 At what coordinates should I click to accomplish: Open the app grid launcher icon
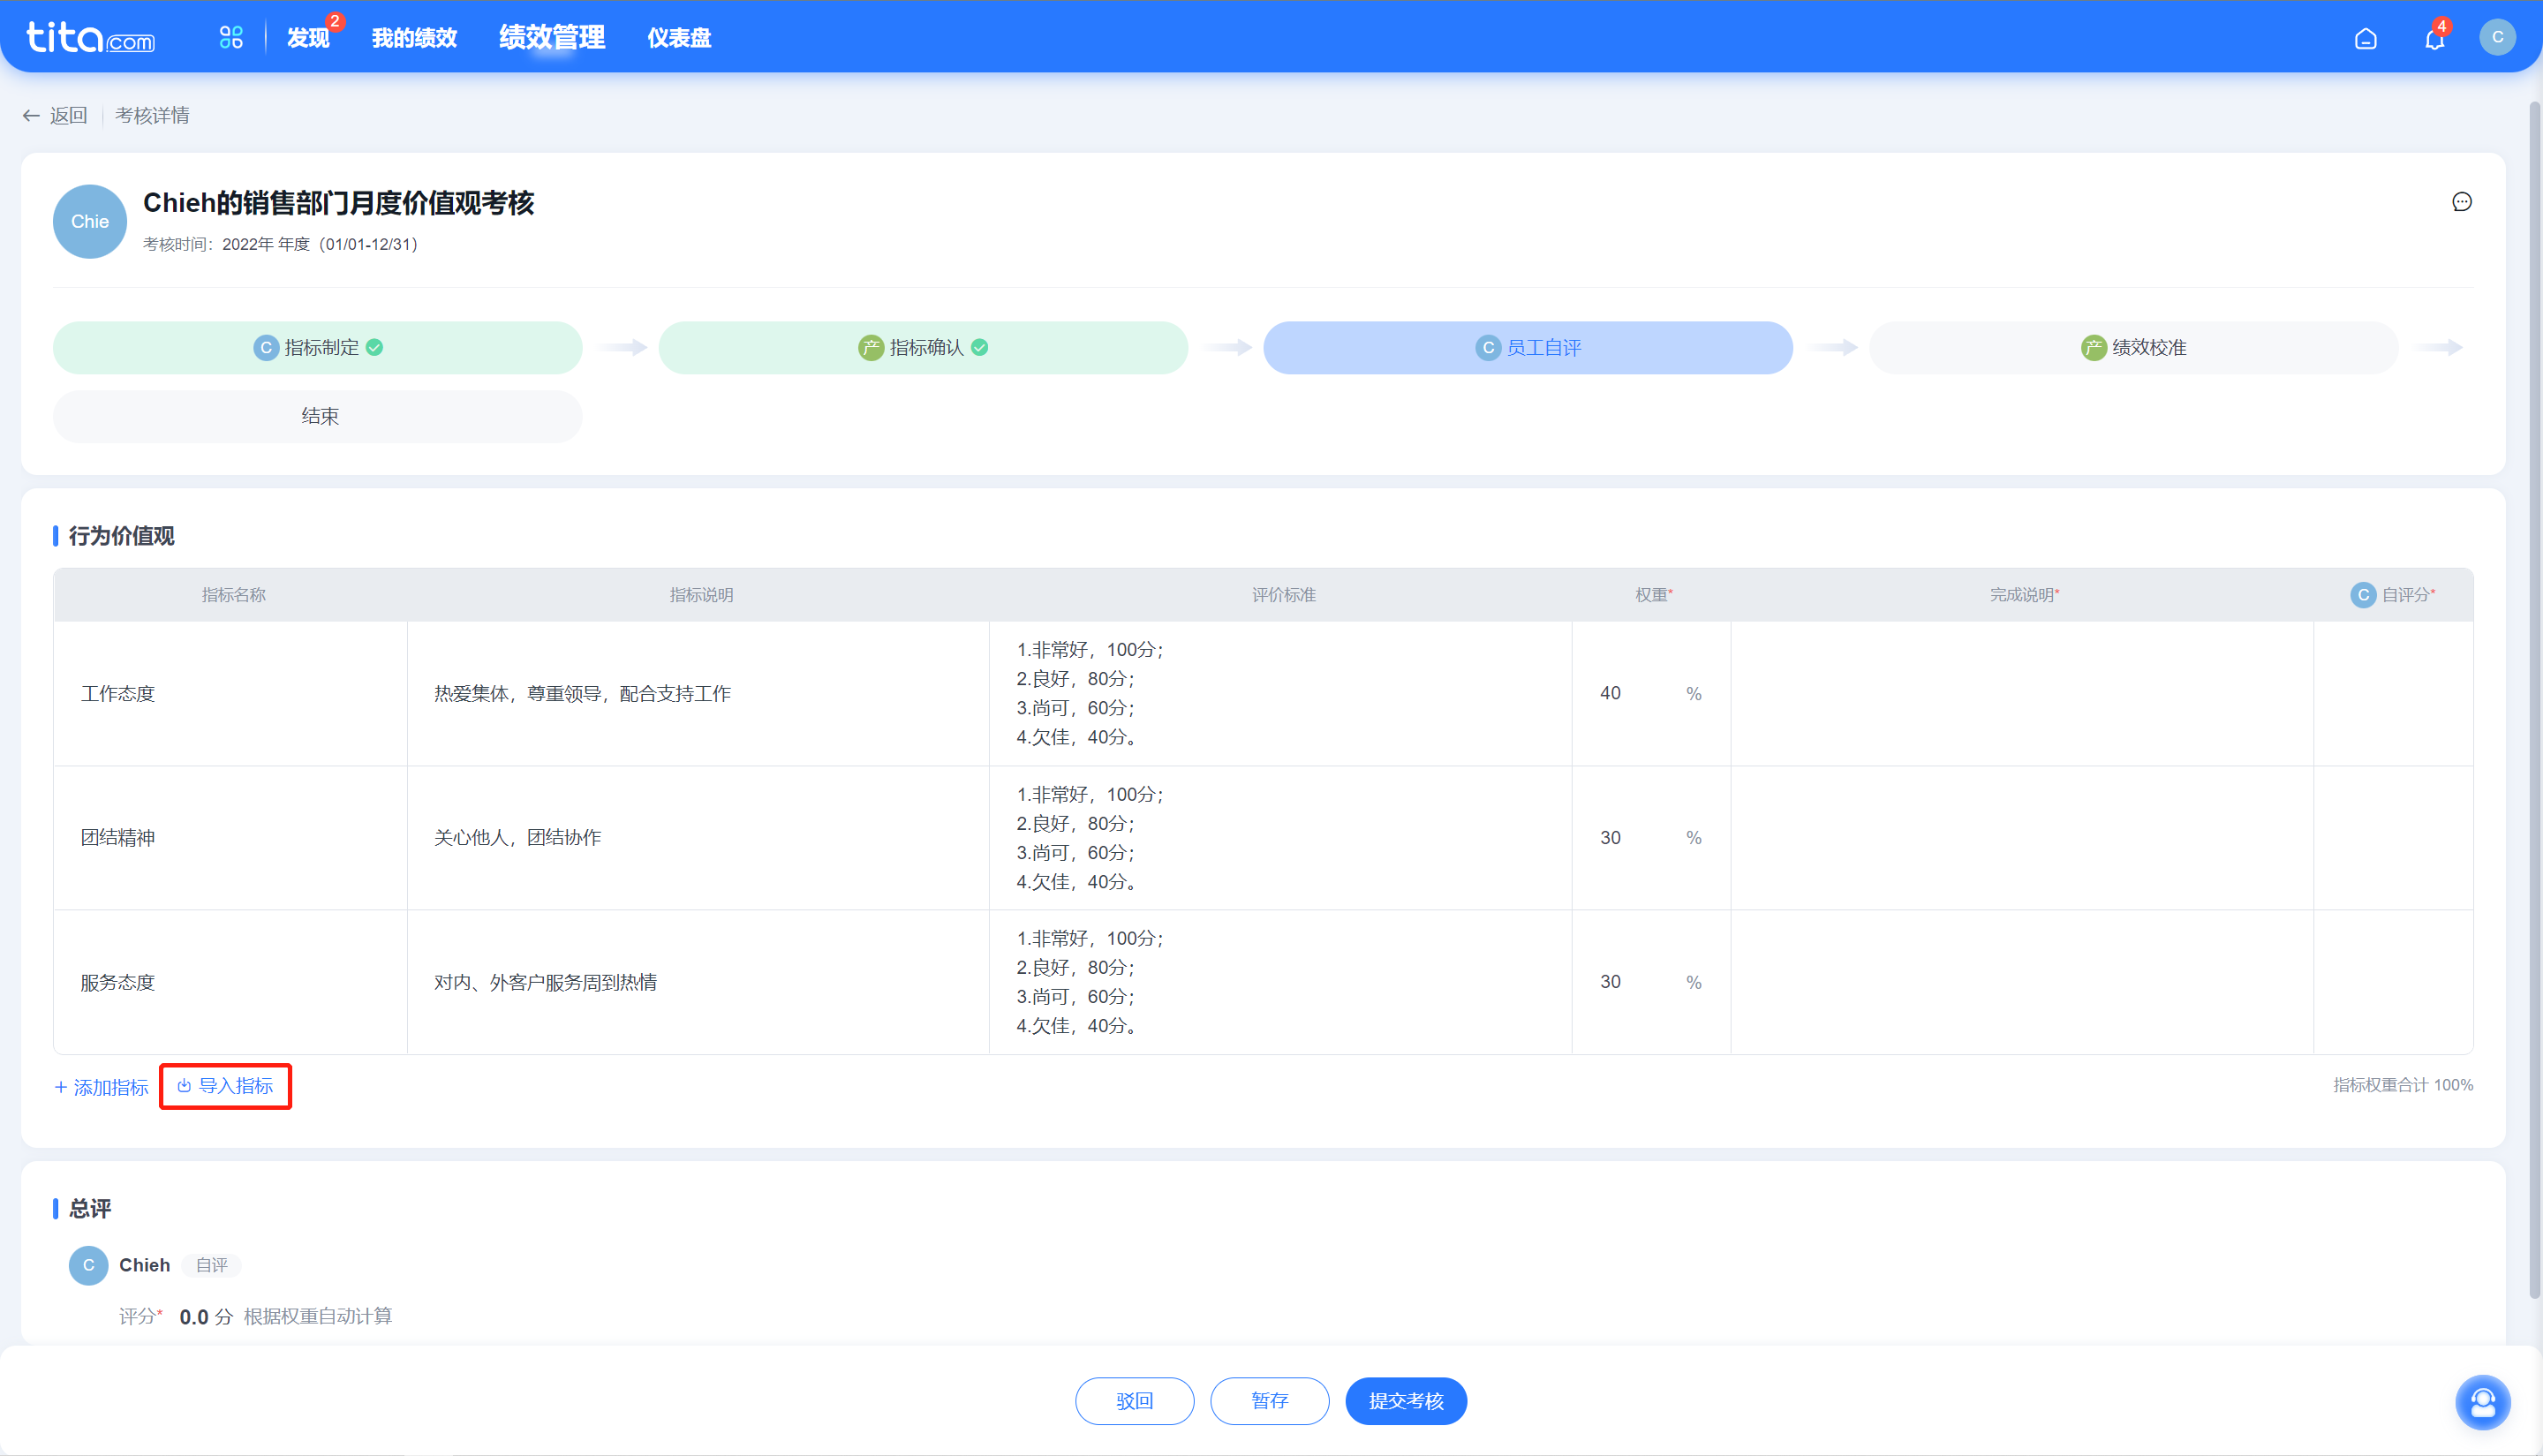click(x=231, y=38)
